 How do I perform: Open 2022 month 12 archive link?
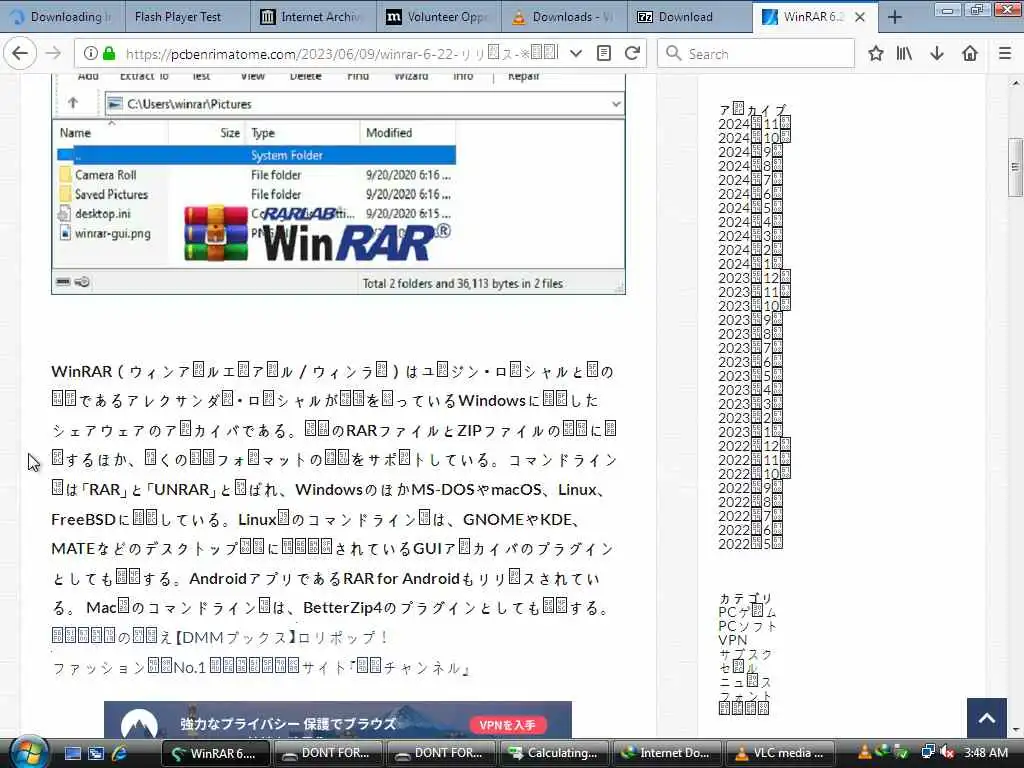(x=754, y=446)
